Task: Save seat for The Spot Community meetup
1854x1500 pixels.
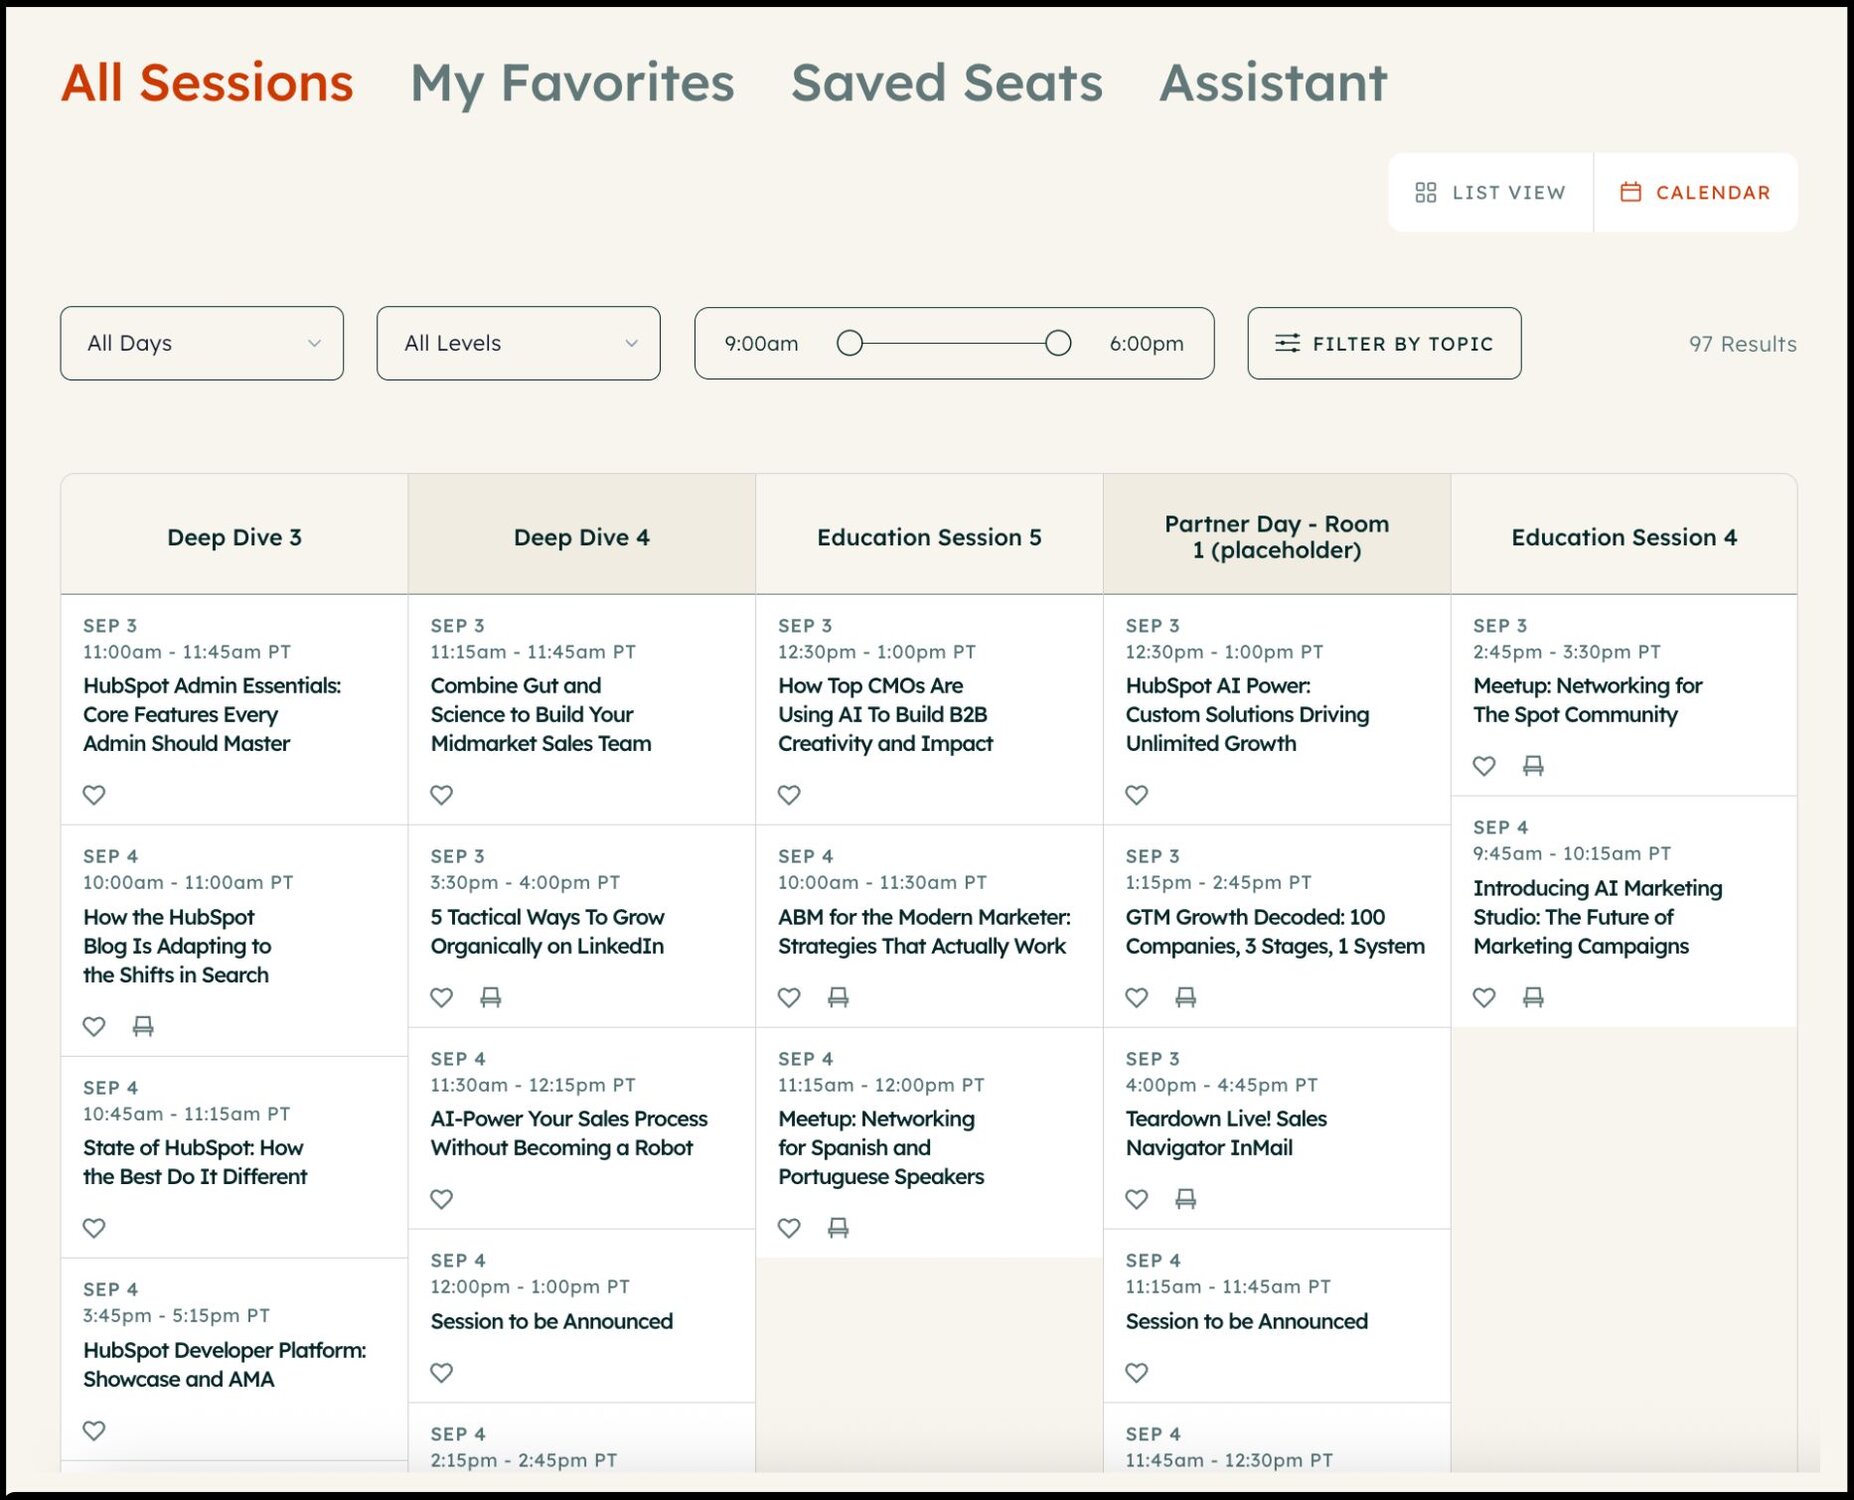Action: pos(1533,766)
